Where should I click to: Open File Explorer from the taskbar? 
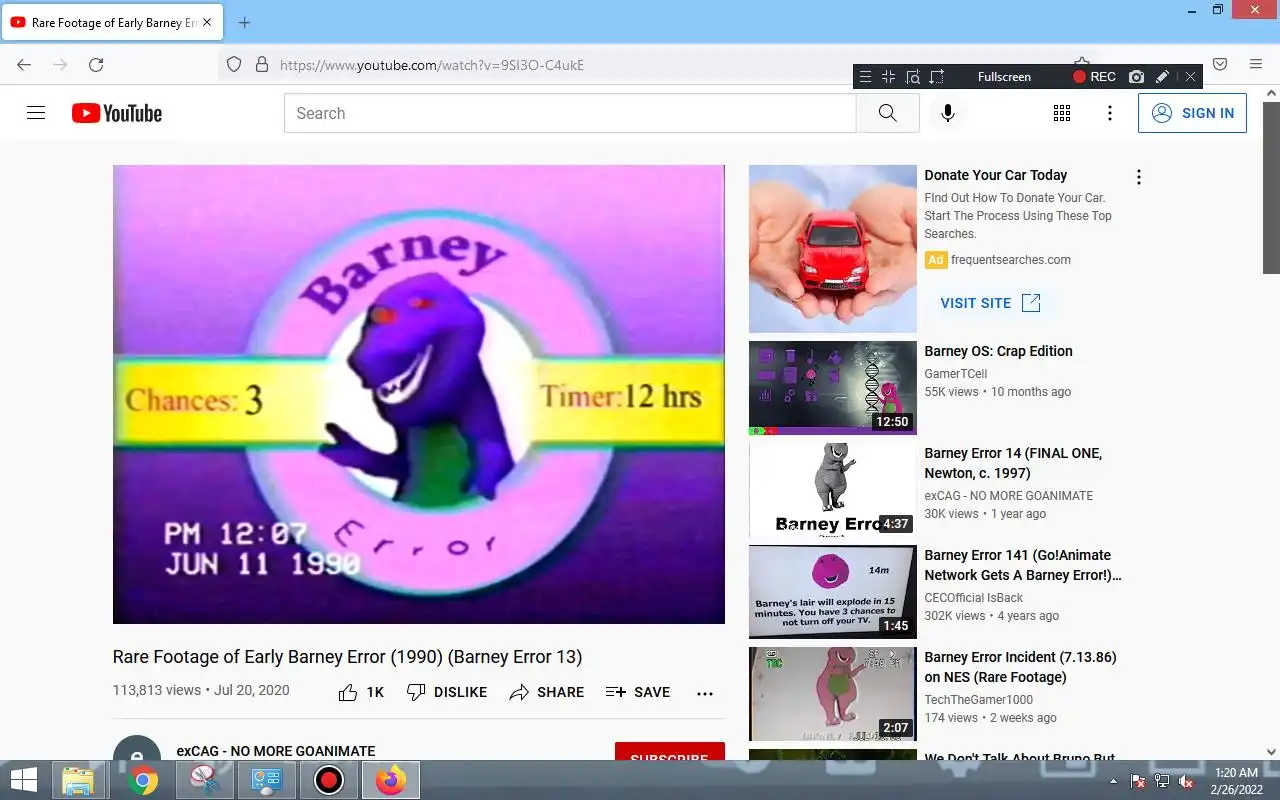coord(78,780)
